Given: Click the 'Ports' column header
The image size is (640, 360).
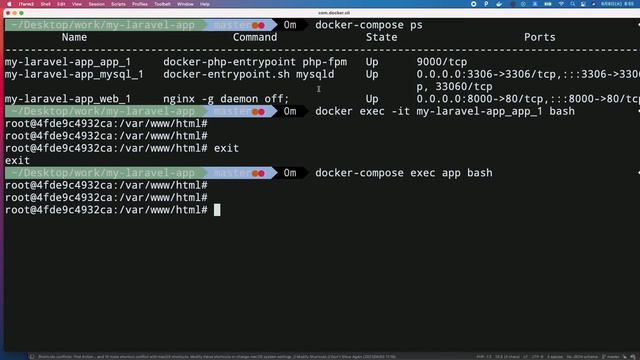Looking at the screenshot, I should pyautogui.click(x=540, y=37).
